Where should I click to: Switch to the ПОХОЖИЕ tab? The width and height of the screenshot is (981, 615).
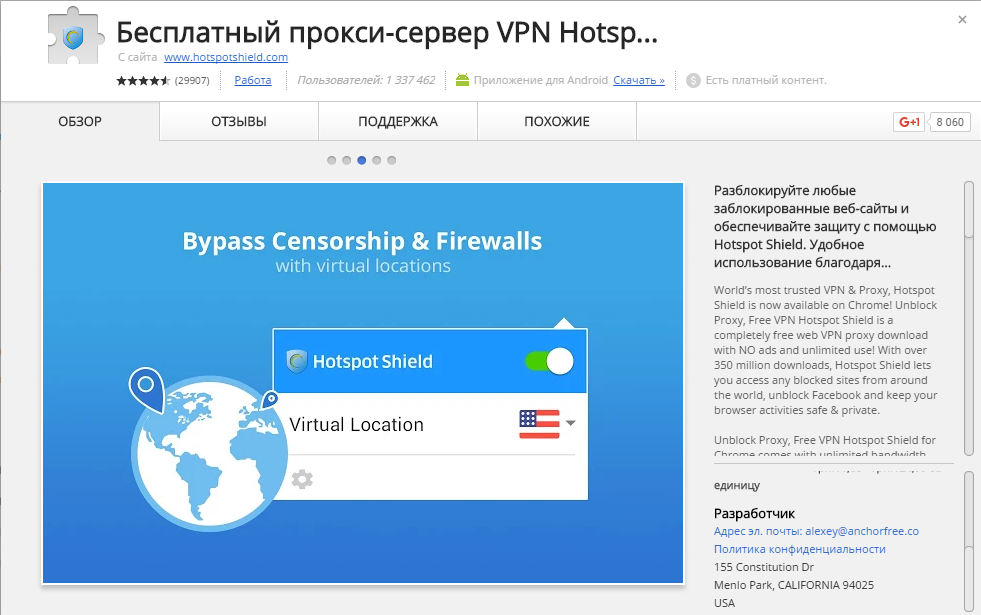557,121
